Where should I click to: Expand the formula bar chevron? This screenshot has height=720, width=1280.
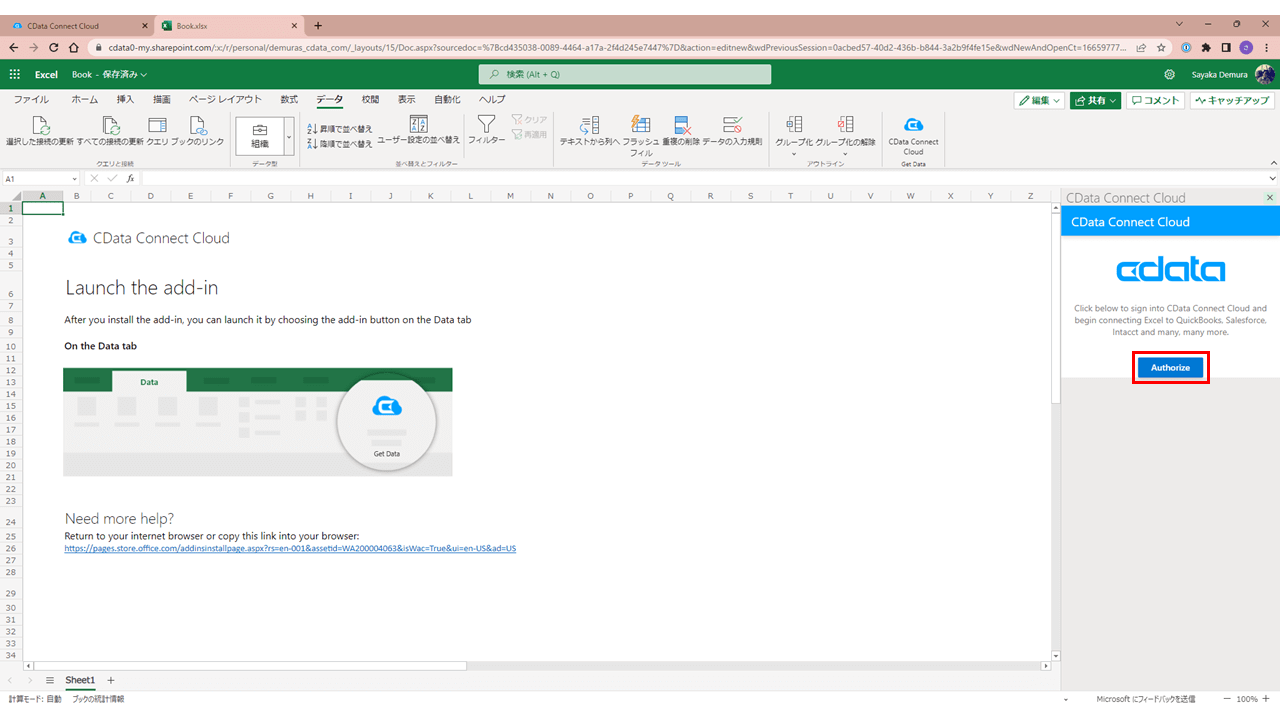tap(1272, 179)
